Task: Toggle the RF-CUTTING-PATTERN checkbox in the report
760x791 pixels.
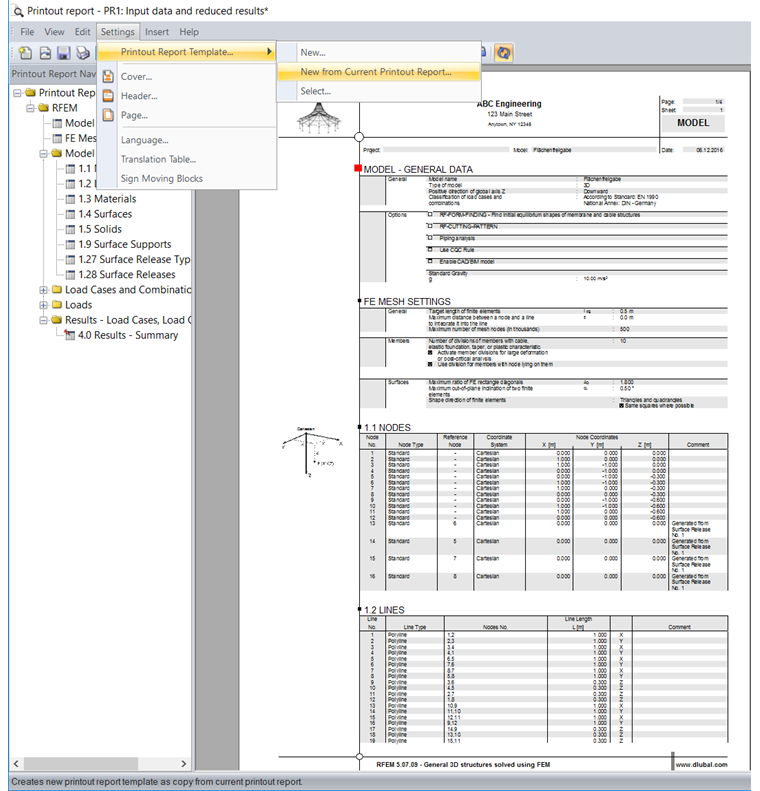Action: coord(430,226)
